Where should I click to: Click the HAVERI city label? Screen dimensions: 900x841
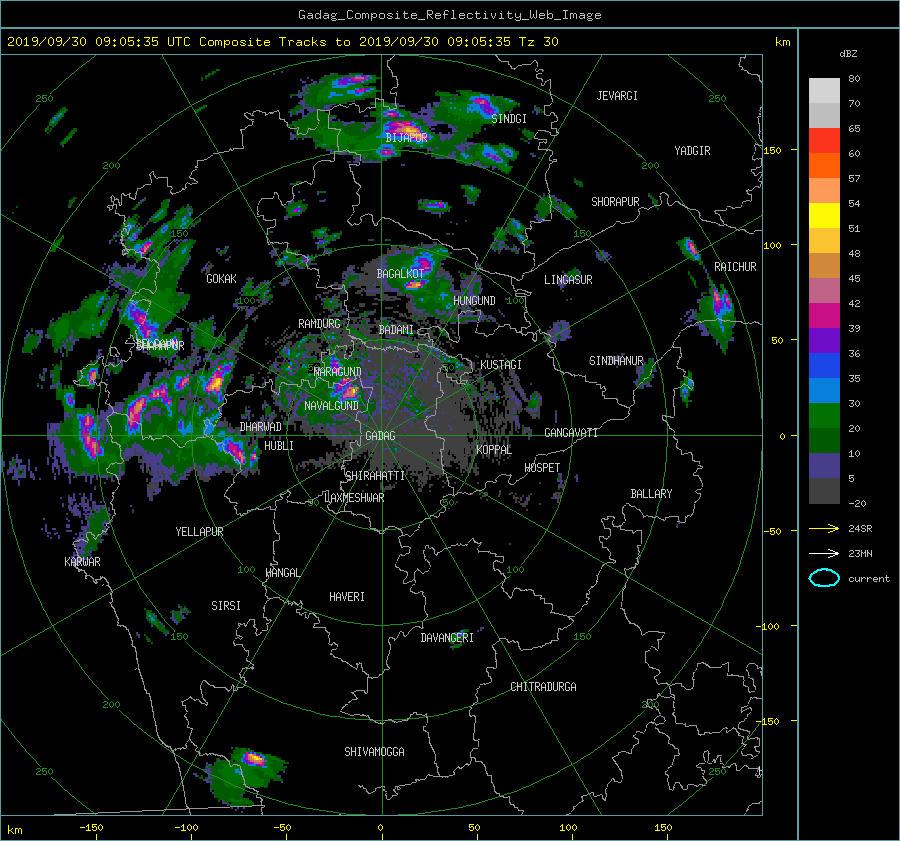point(347,597)
